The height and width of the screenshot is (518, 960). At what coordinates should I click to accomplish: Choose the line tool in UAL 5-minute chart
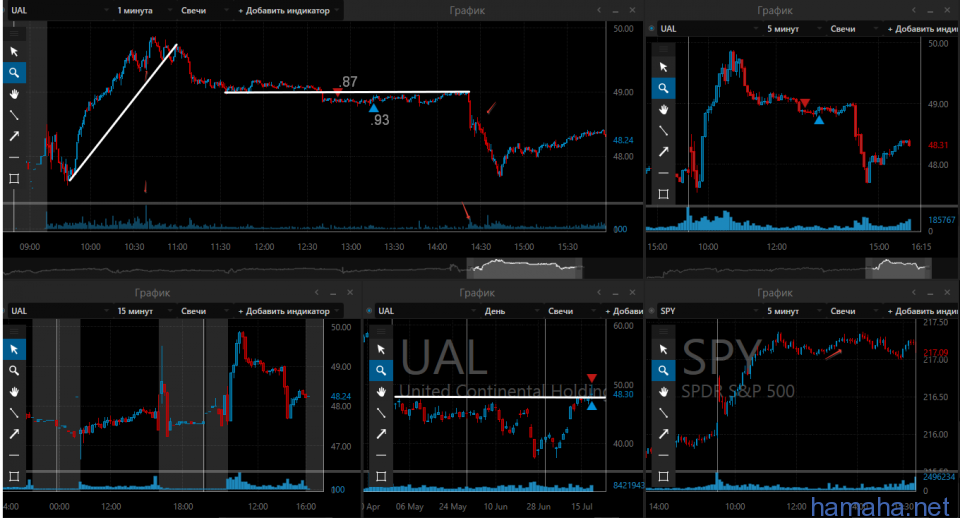point(663,130)
